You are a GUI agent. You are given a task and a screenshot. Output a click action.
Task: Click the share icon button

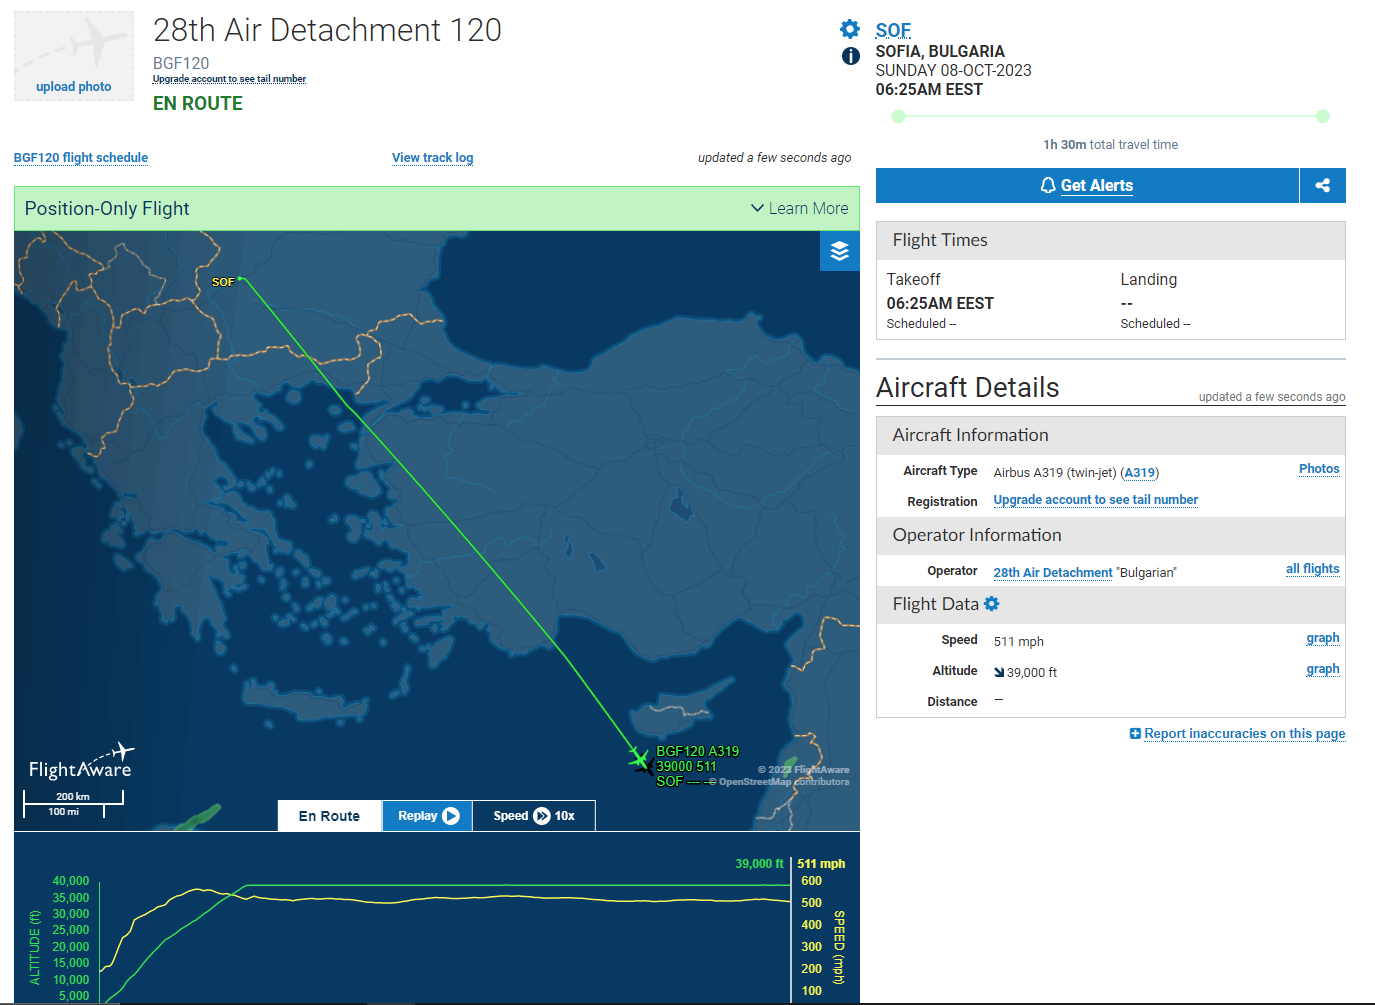click(x=1322, y=185)
